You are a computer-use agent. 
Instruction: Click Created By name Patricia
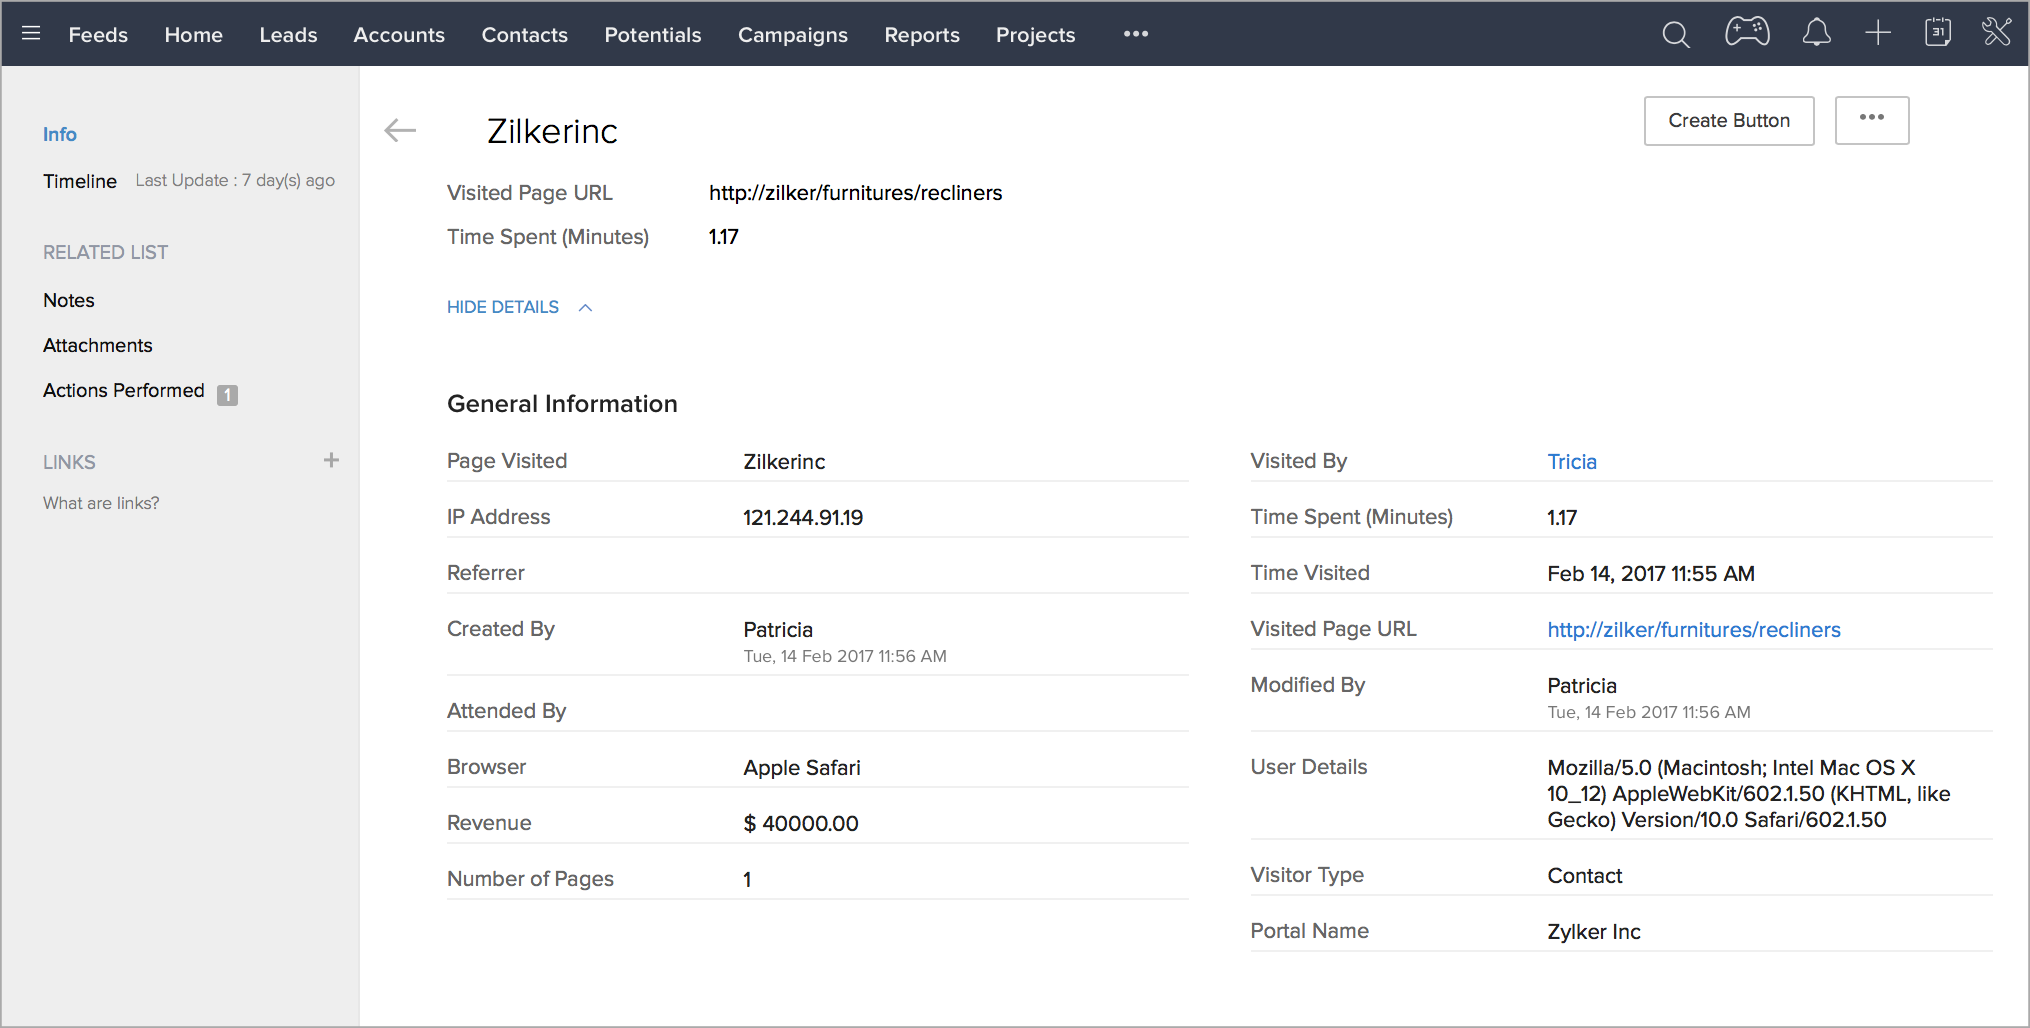778,630
